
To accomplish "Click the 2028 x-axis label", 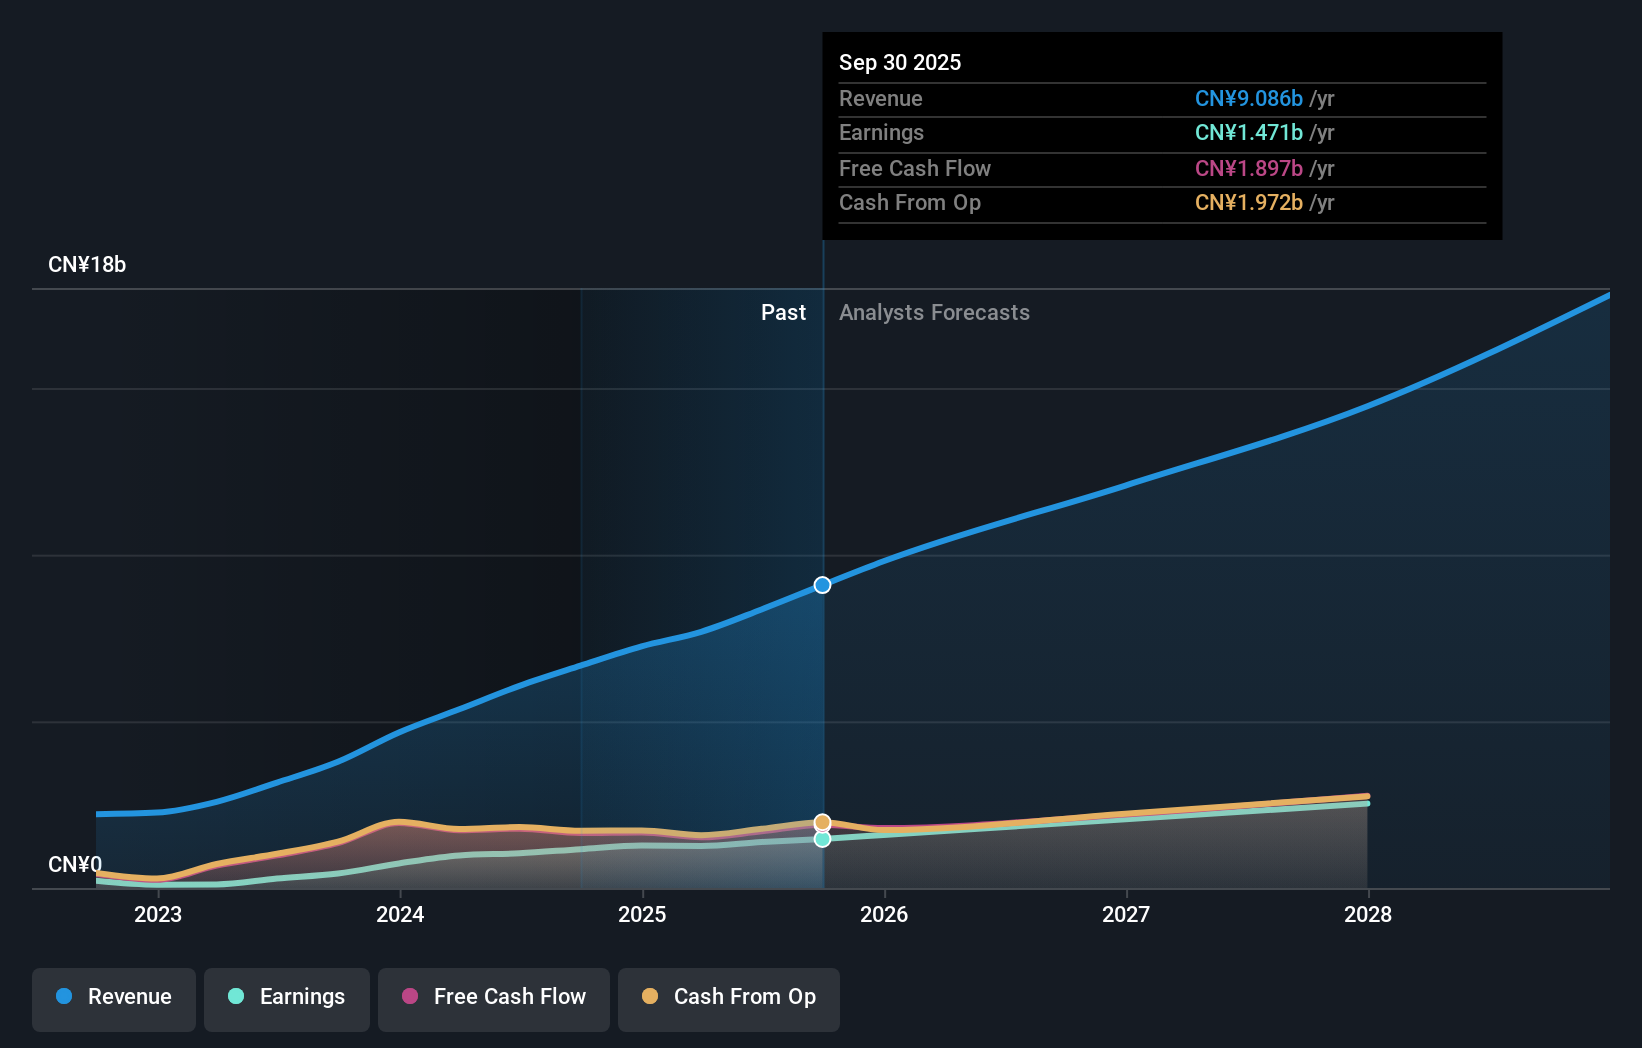I will pos(1368,914).
